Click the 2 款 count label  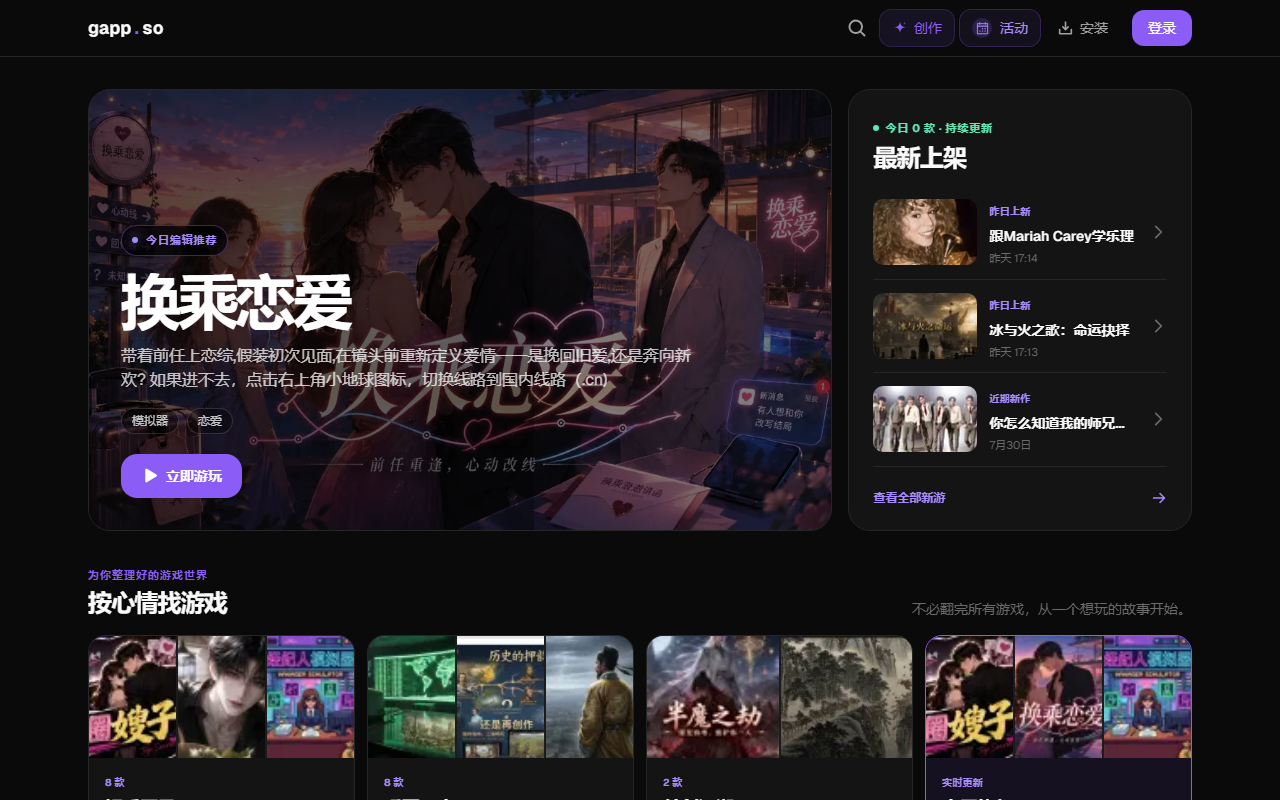coord(673,782)
